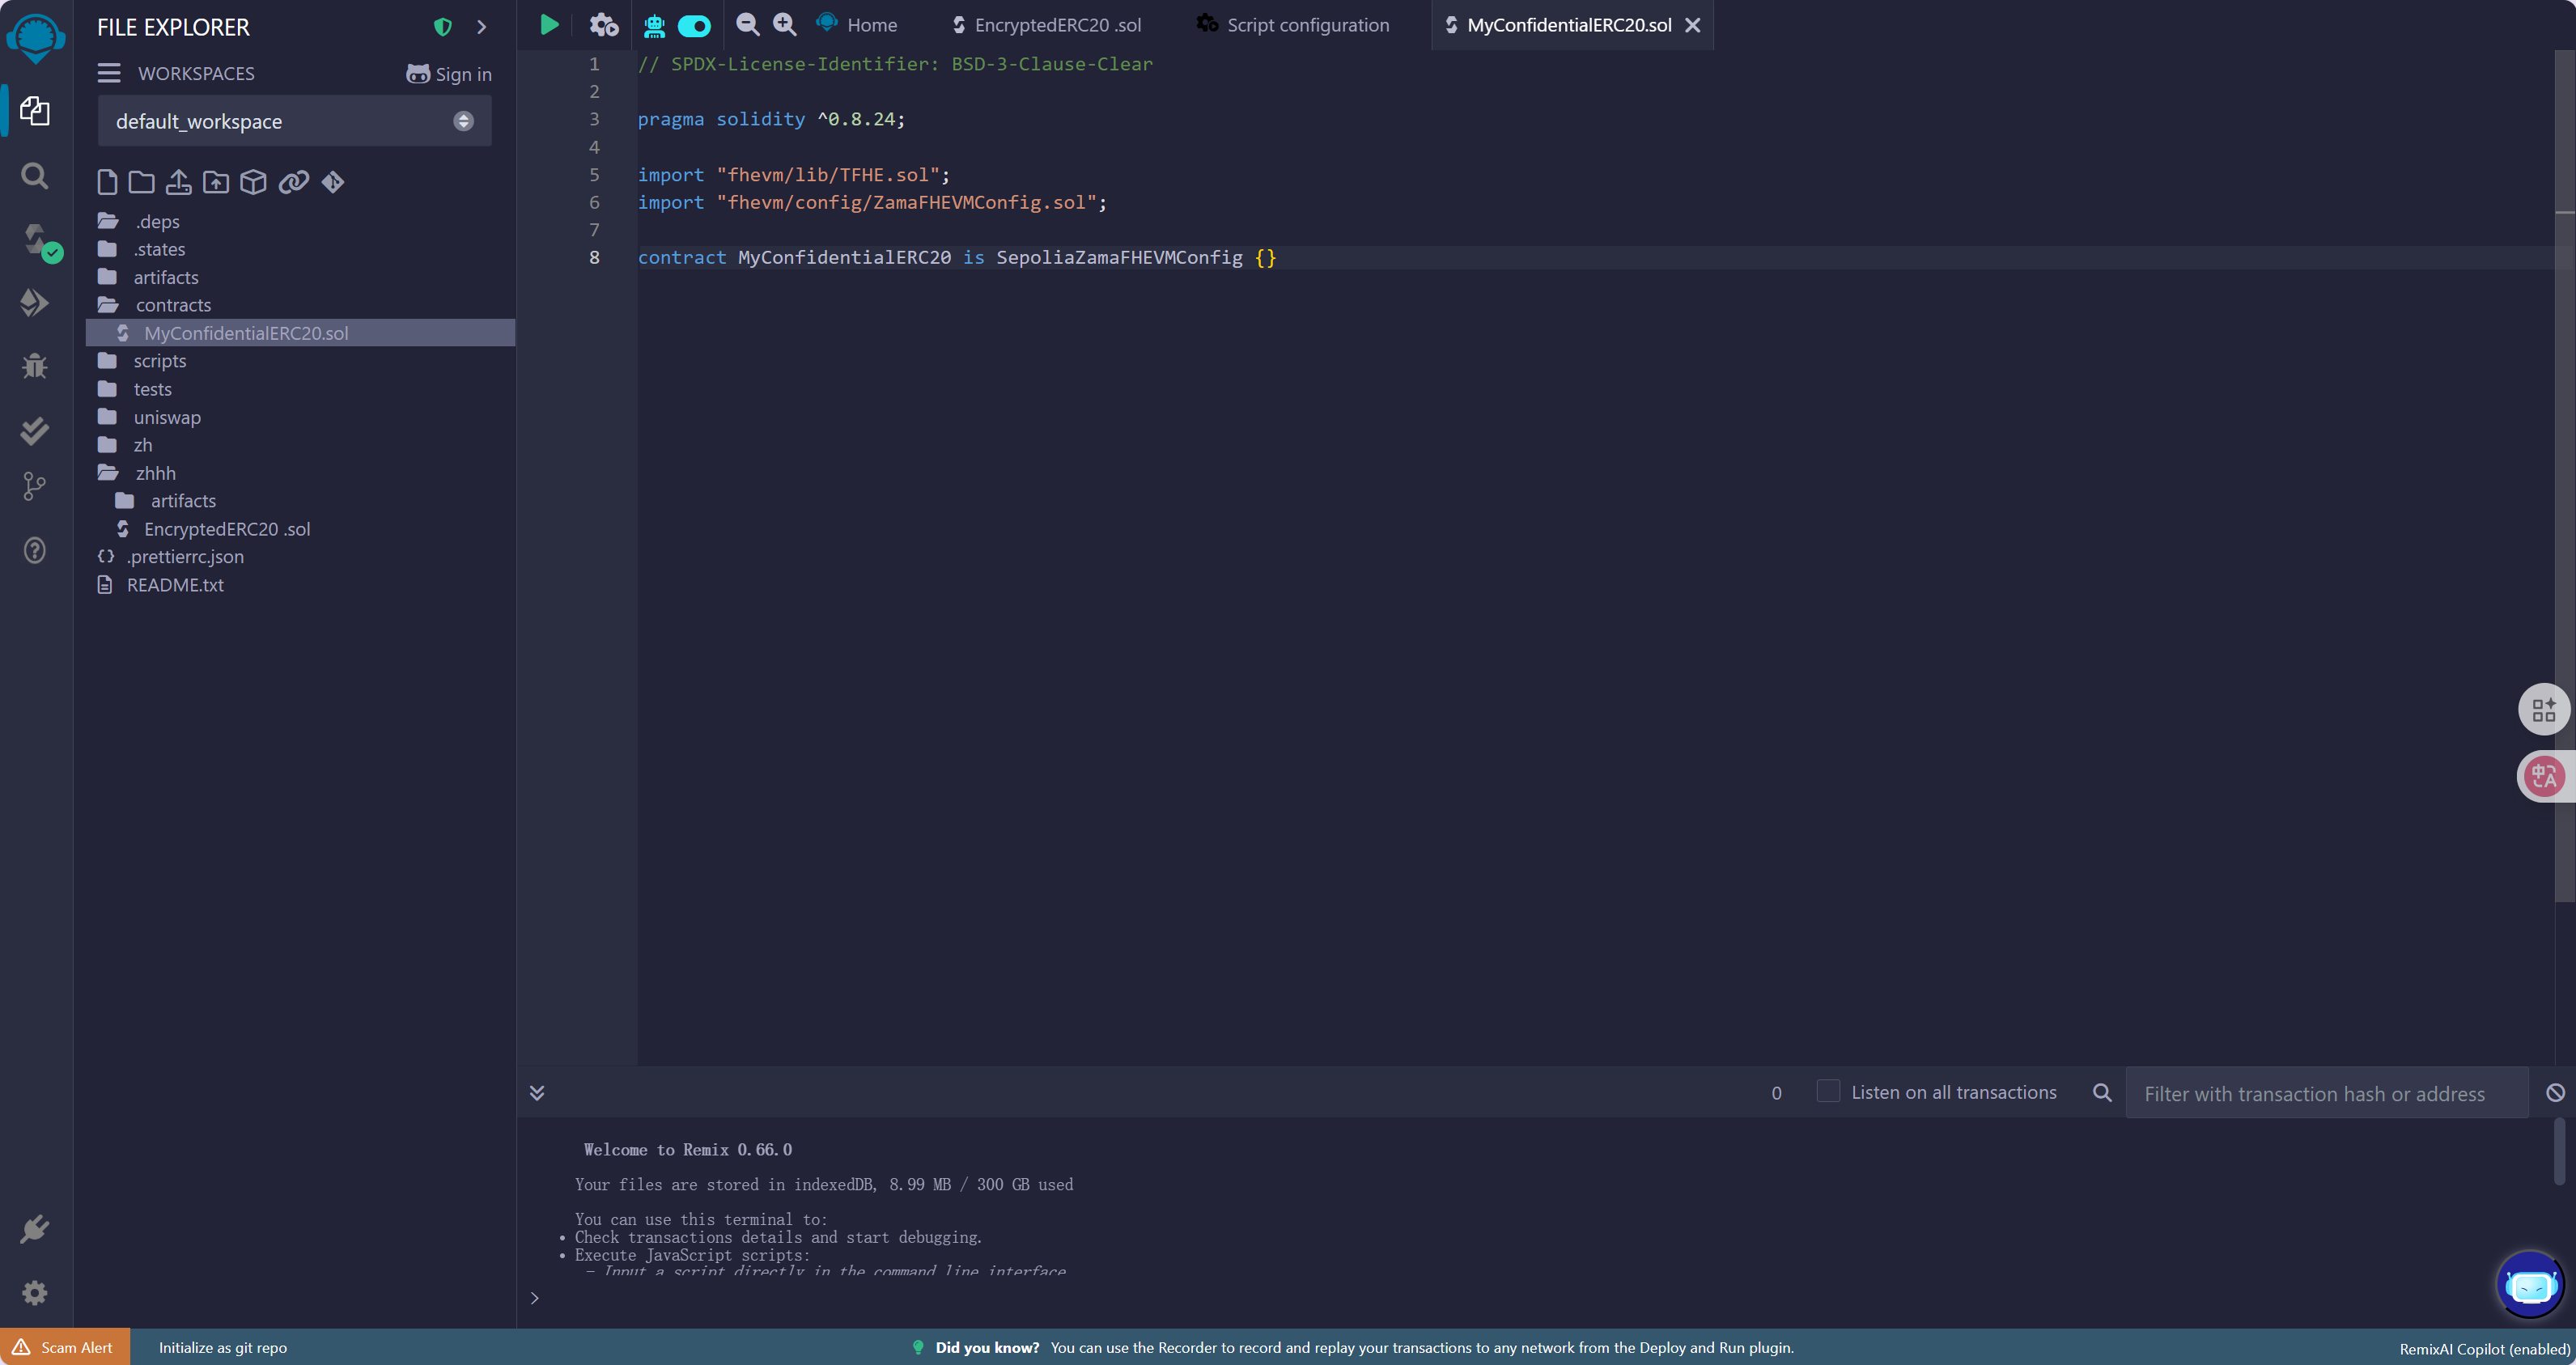Open the Solidity unit testing checkmark icon
This screenshot has height=1365, width=2576.
tap(35, 430)
